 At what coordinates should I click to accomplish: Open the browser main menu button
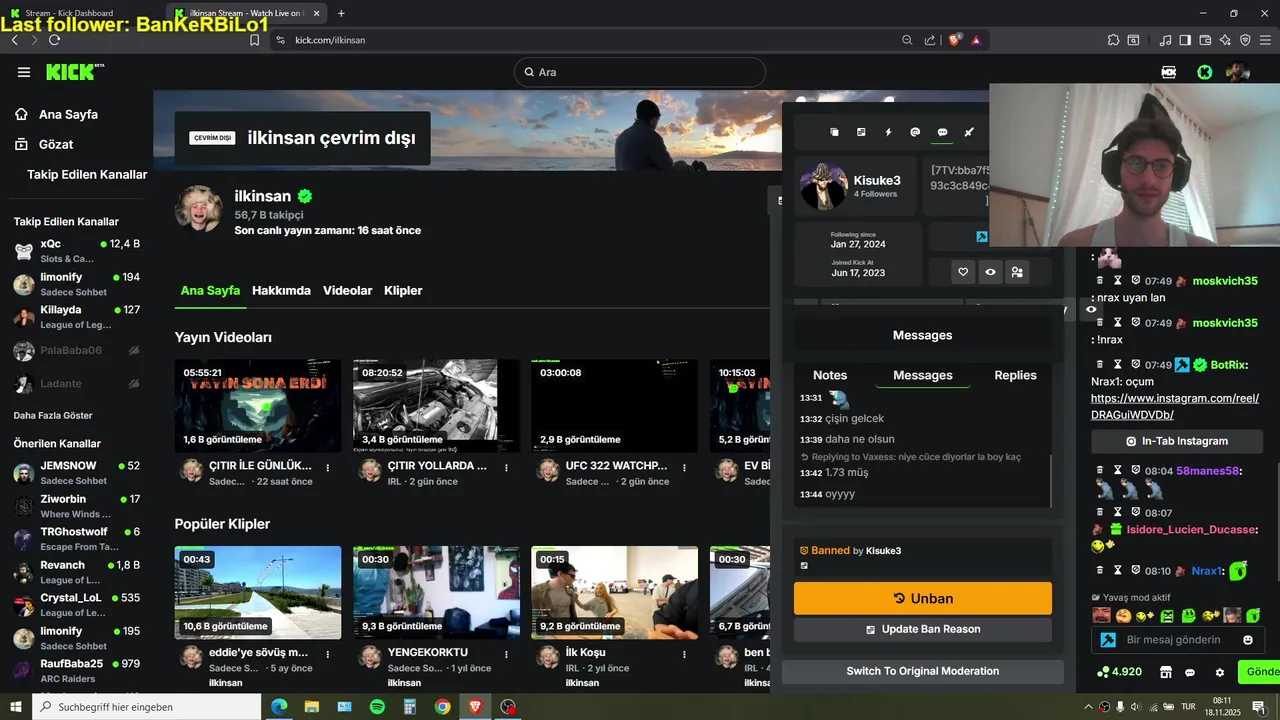click(1266, 40)
